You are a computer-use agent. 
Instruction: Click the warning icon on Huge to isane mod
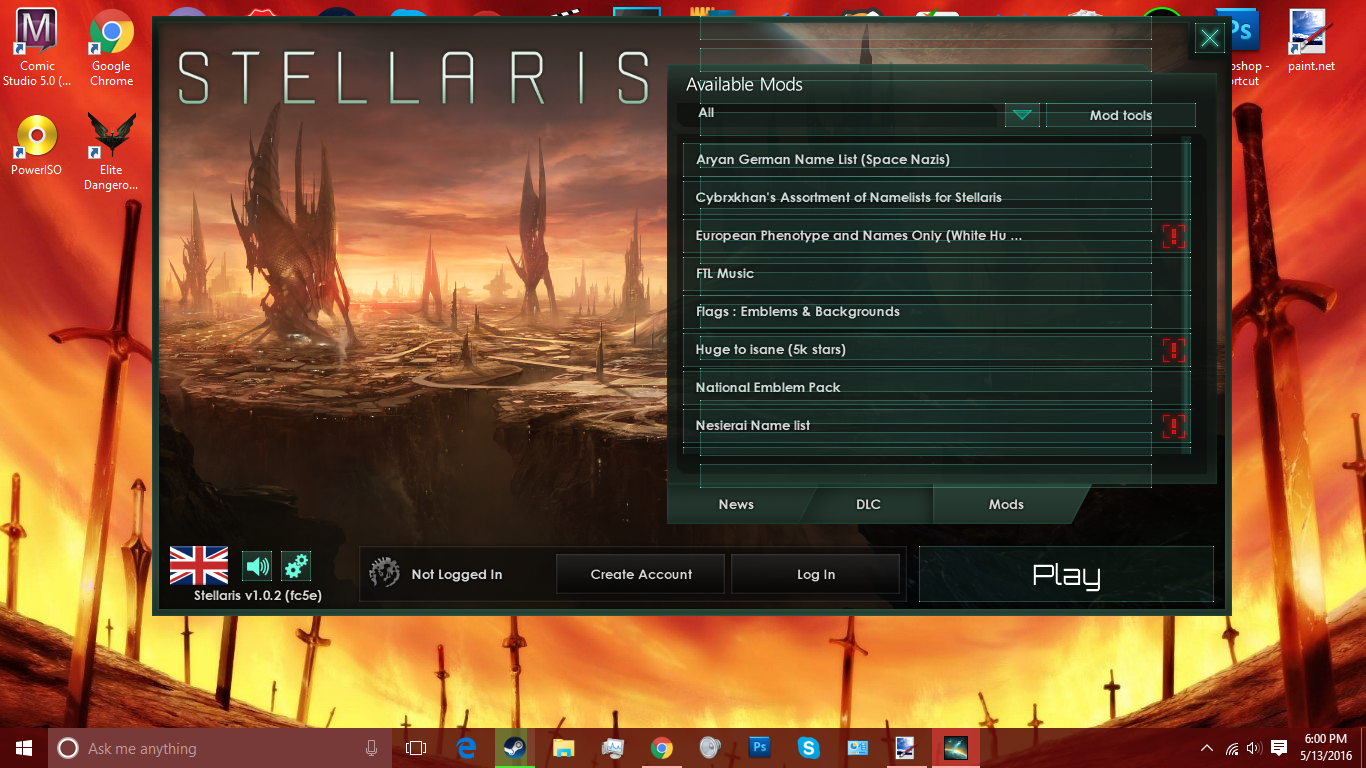point(1173,350)
